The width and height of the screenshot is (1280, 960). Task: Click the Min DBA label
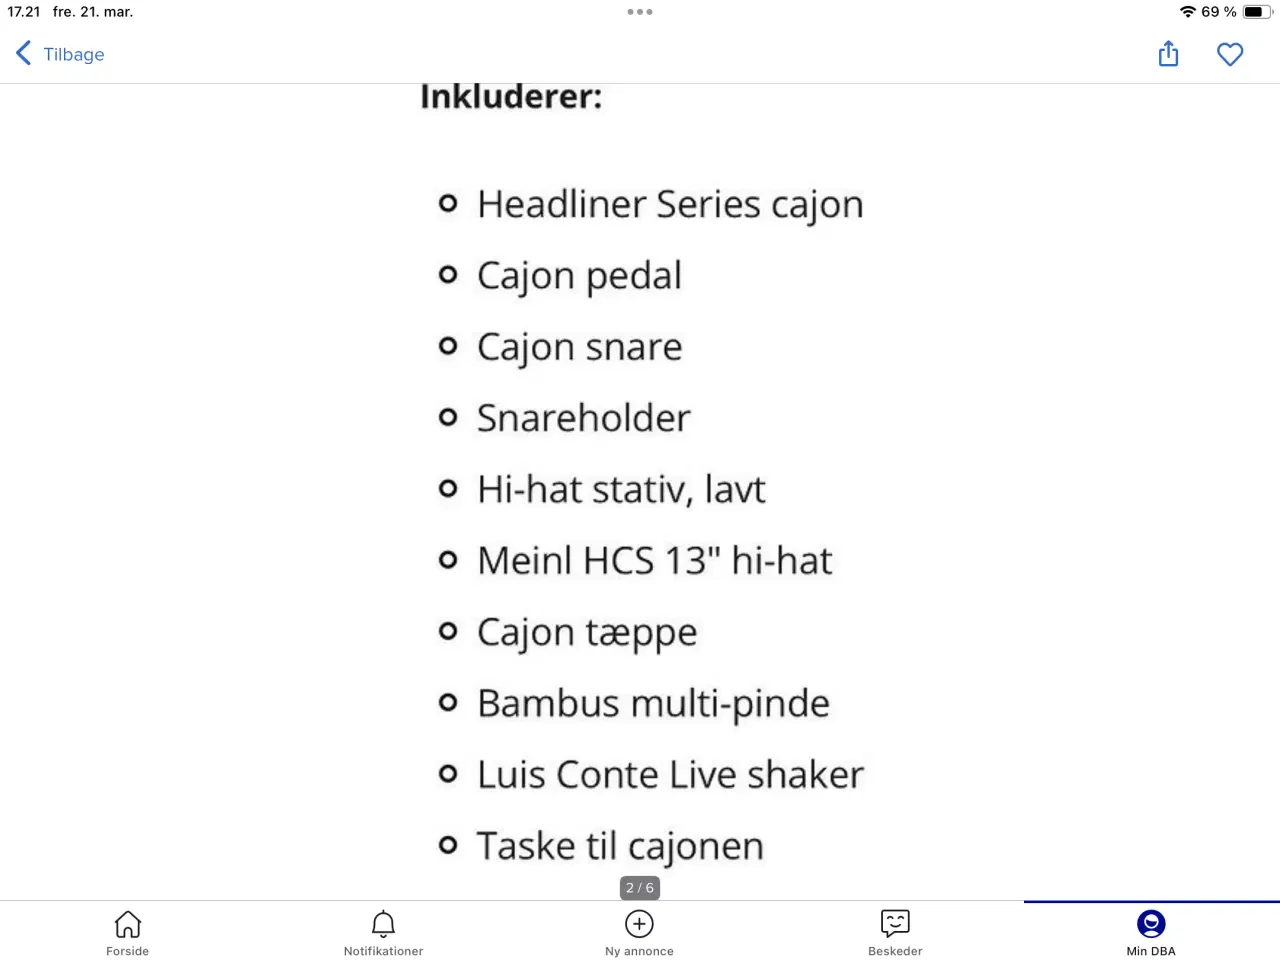click(x=1151, y=951)
